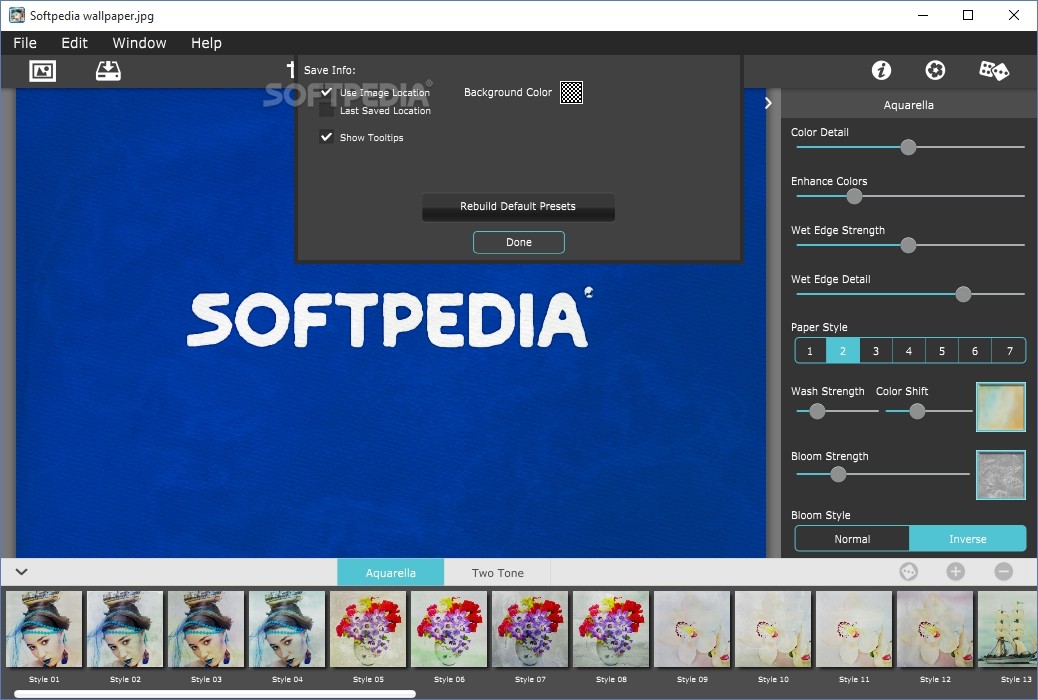Viewport: 1038px width, 700px height.
Task: Select Paper Style 7
Action: coord(1009,351)
